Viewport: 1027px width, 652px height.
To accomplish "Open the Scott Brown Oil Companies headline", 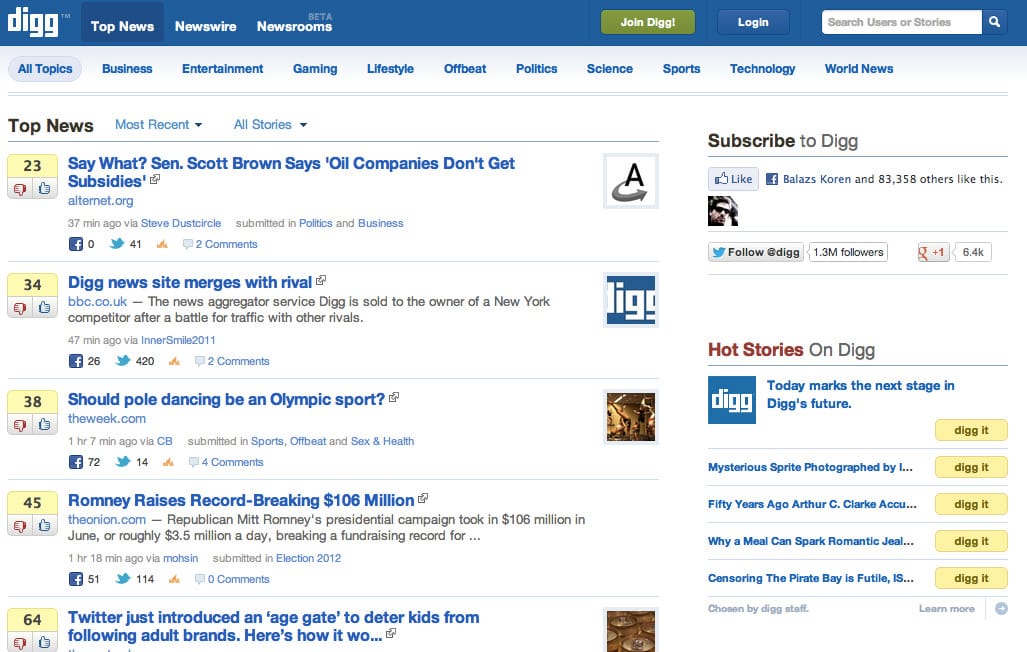I will pyautogui.click(x=291, y=172).
